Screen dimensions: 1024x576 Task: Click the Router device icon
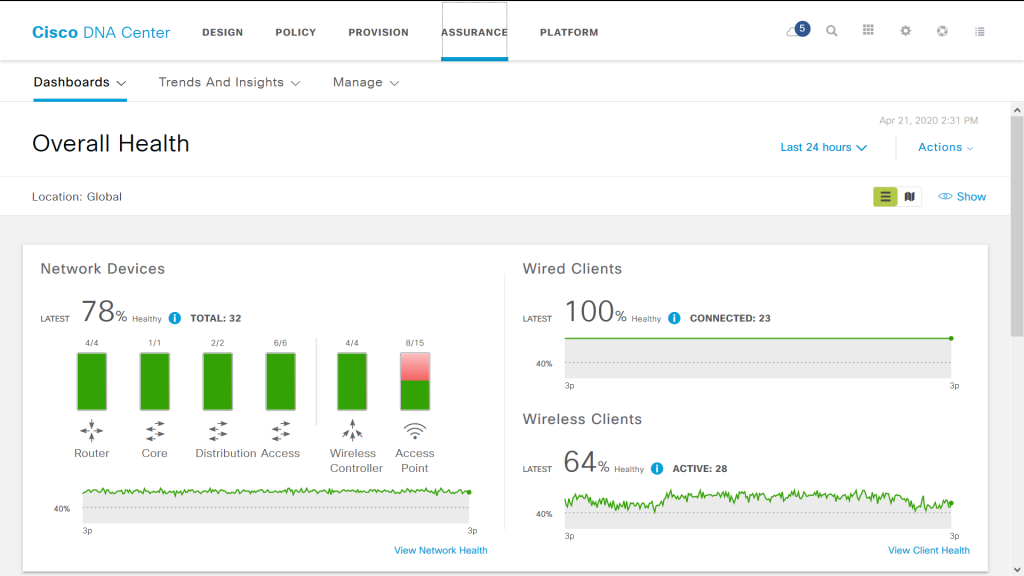(91, 431)
